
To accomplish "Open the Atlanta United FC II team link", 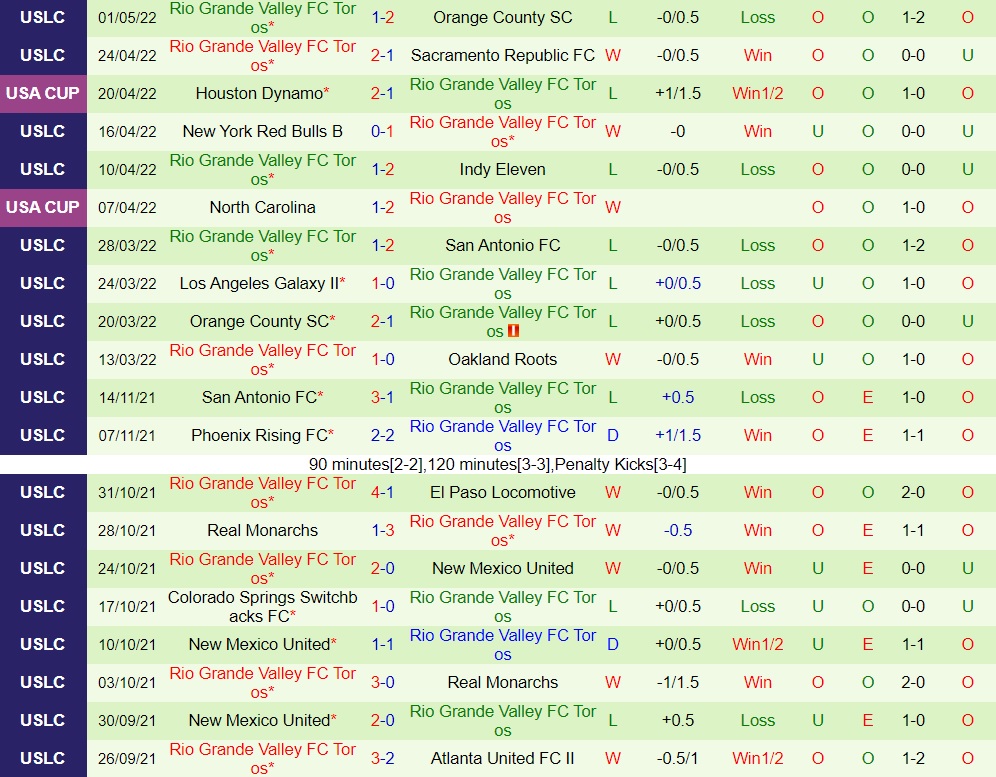I will [502, 759].
